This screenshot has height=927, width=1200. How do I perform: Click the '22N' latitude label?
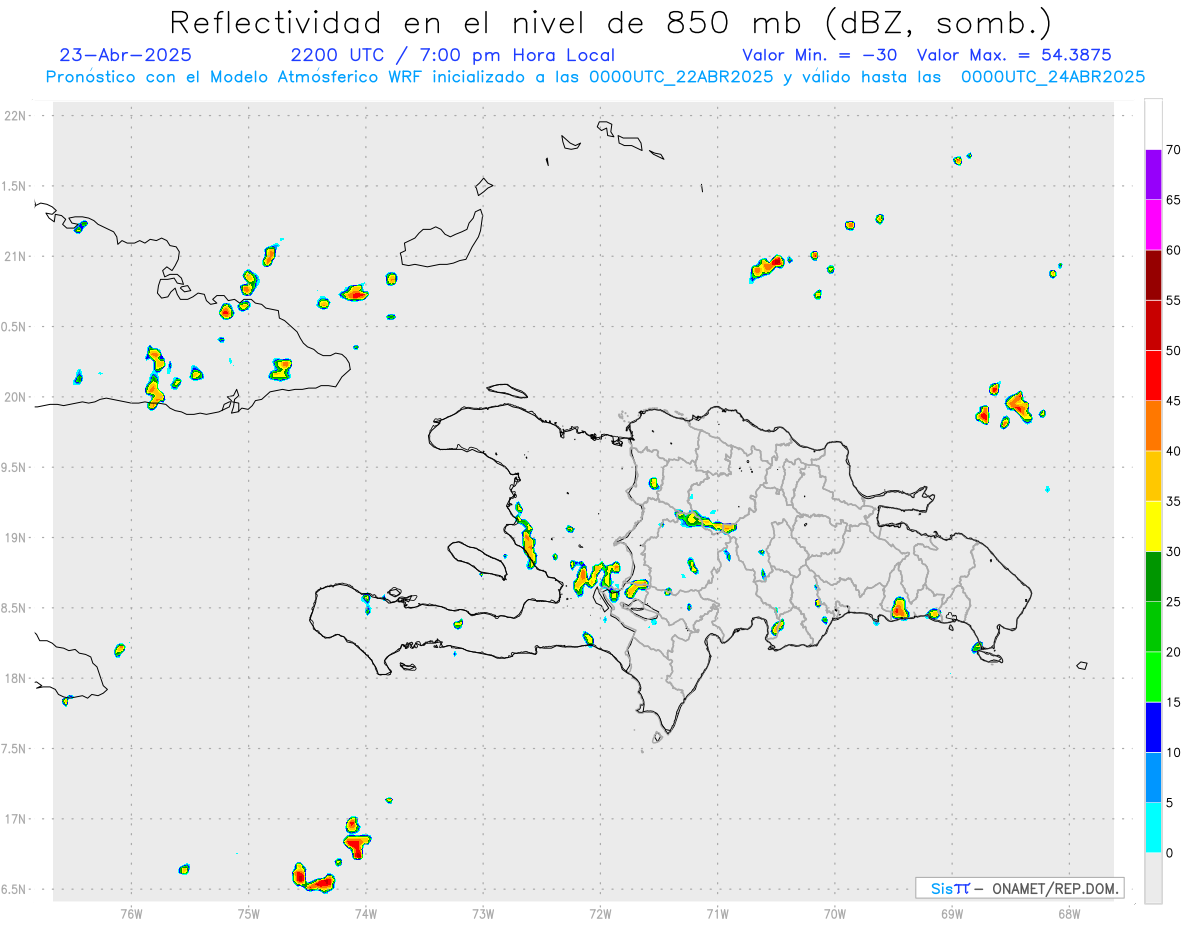15,116
